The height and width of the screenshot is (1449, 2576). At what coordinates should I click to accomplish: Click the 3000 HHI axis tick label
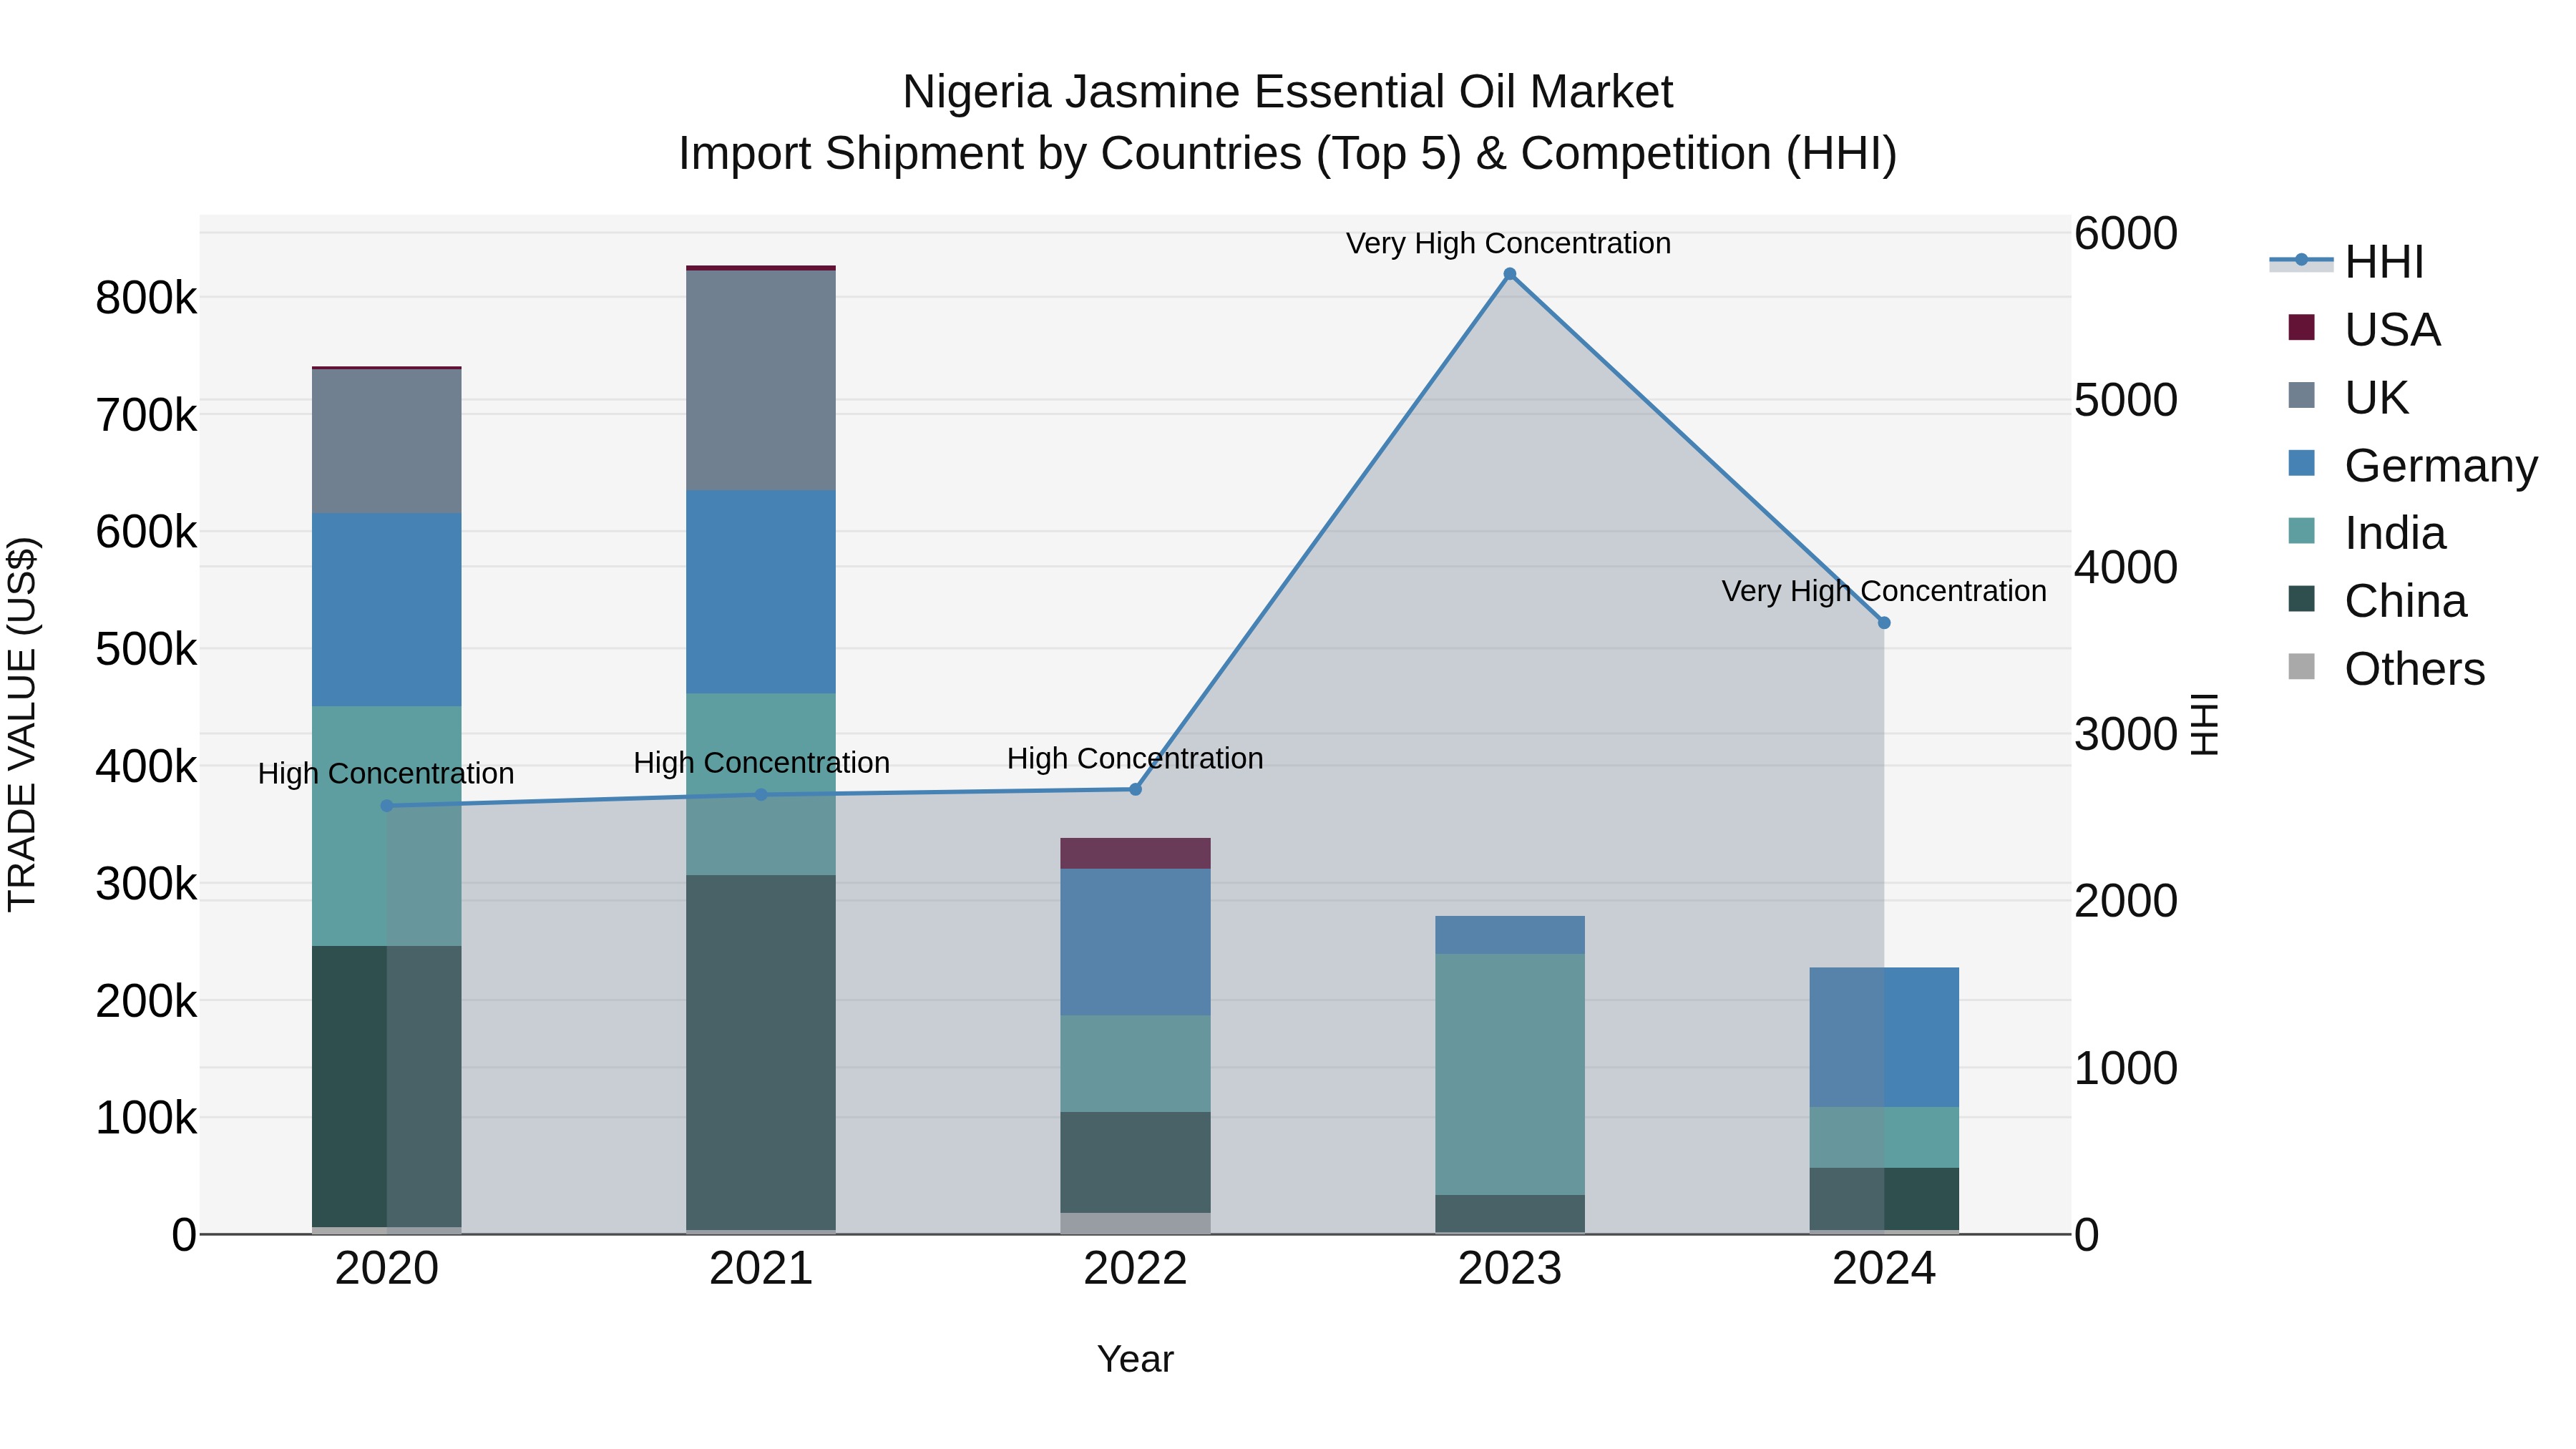tap(2125, 735)
